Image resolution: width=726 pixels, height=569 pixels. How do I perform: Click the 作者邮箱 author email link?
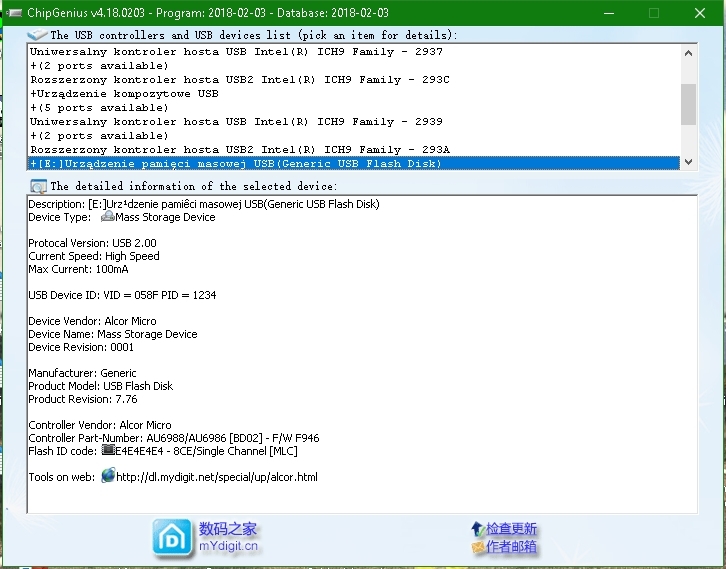511,547
